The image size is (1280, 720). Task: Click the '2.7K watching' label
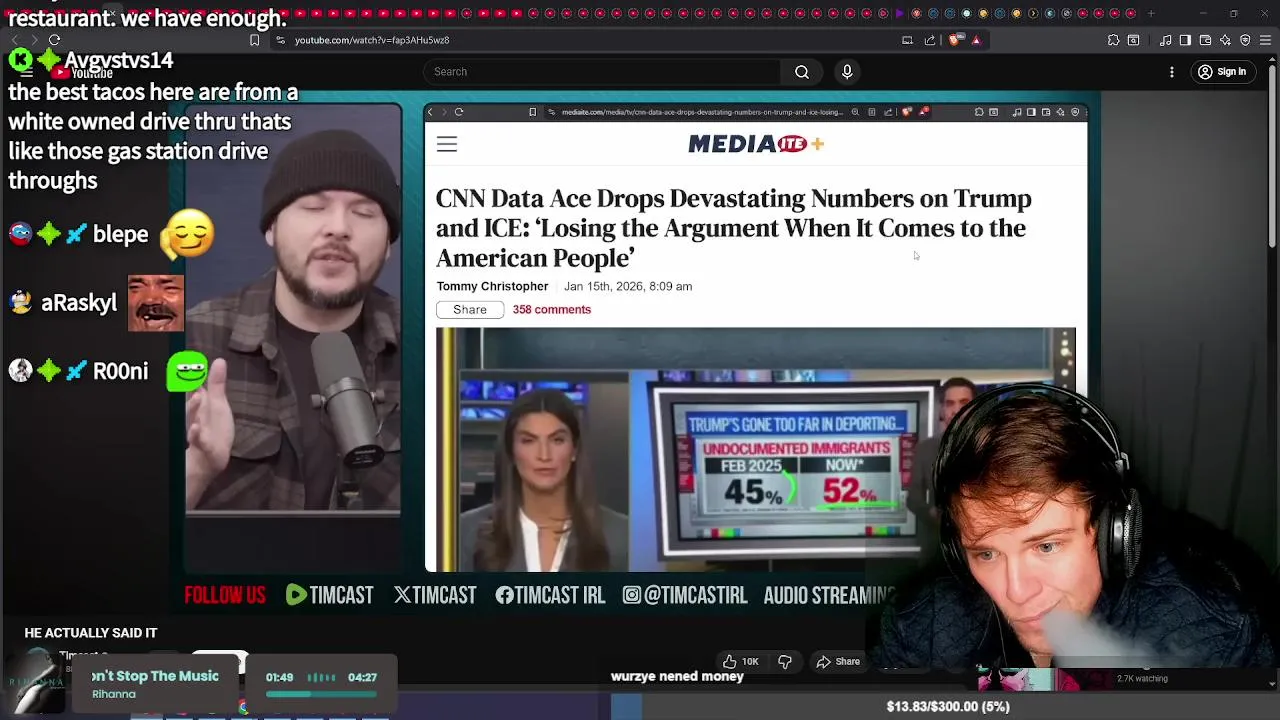(x=1141, y=679)
